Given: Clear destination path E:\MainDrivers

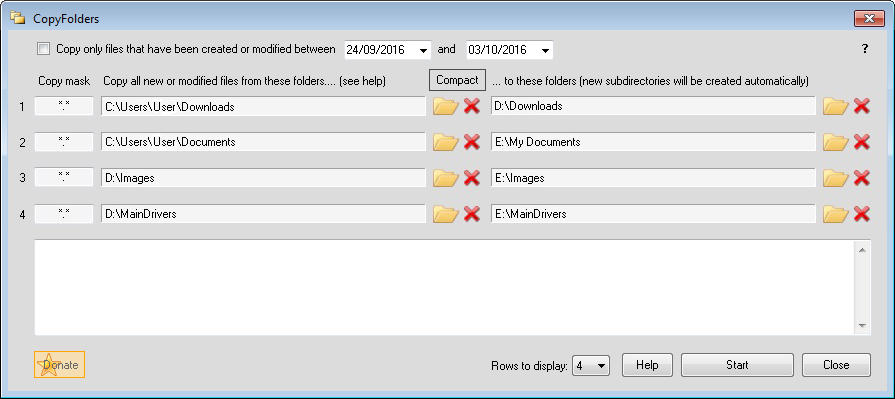Looking at the screenshot, I should coord(861,214).
